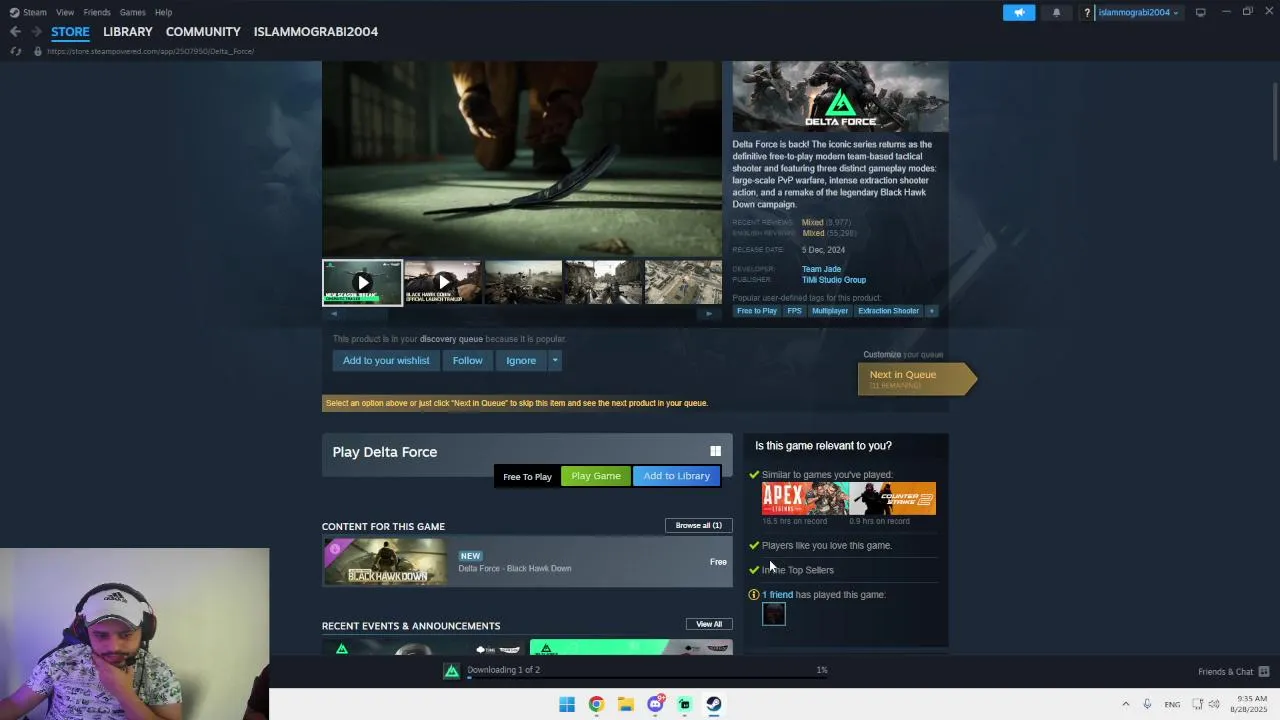The height and width of the screenshot is (720, 1280).
Task: Open the Help menu
Action: coord(163,12)
